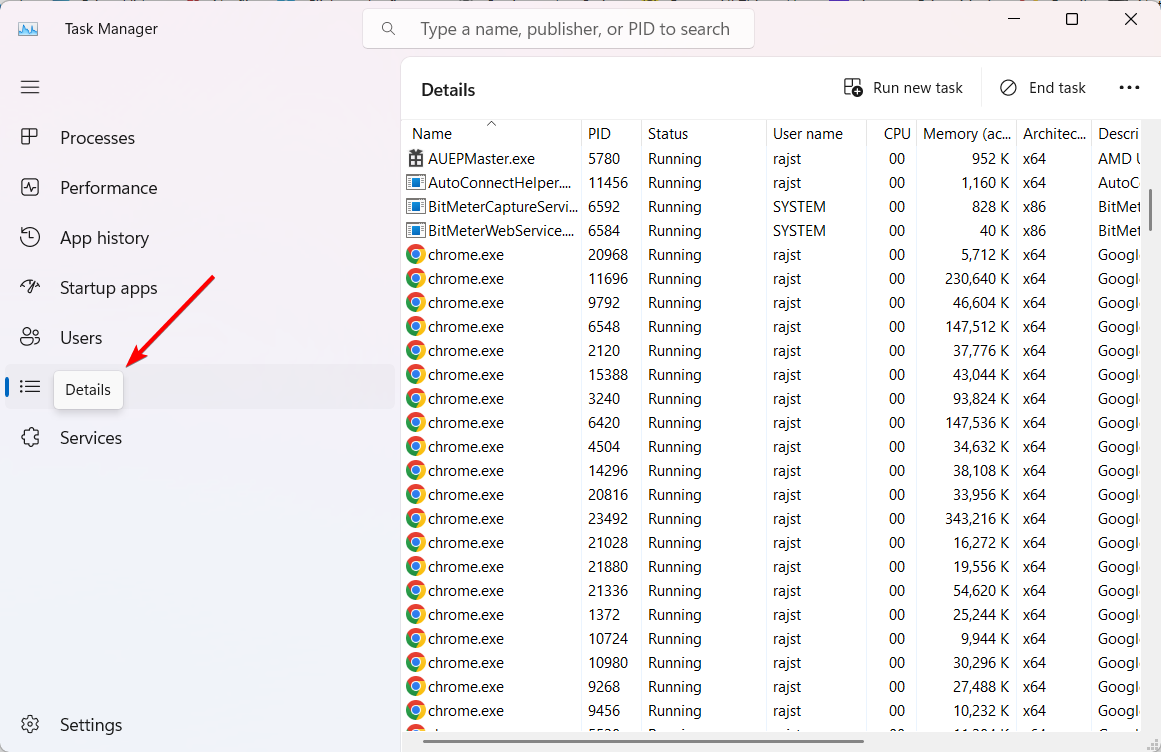Sort by the Name column header
1161x752 pixels.
tap(432, 134)
